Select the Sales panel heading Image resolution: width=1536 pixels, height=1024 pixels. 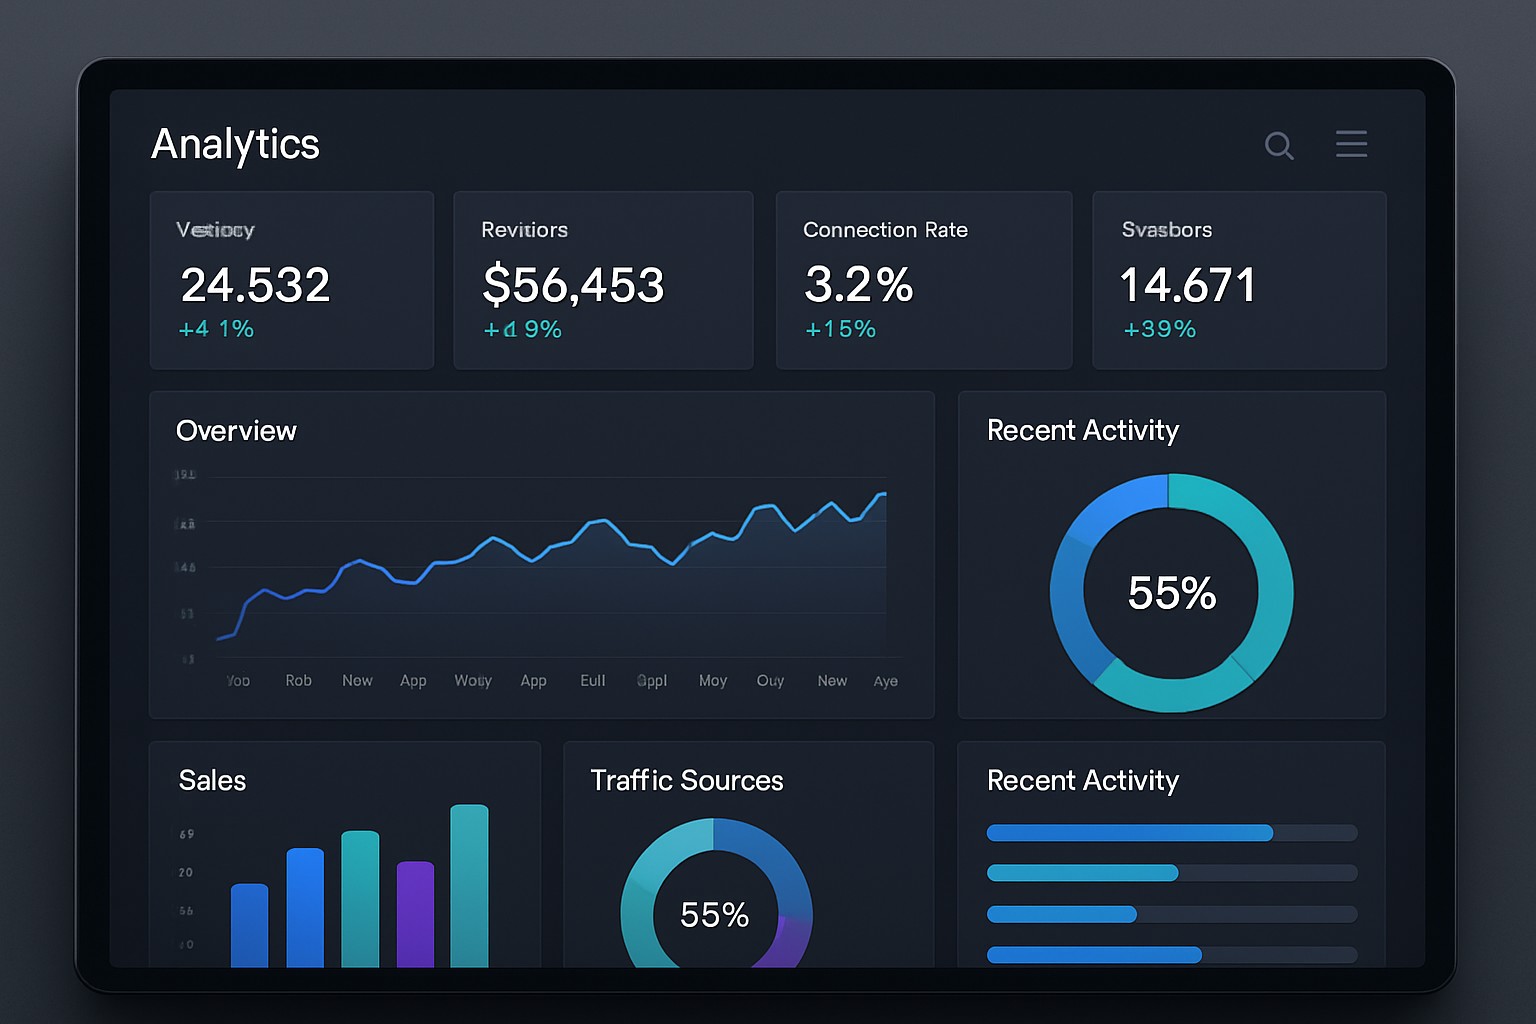click(x=212, y=781)
